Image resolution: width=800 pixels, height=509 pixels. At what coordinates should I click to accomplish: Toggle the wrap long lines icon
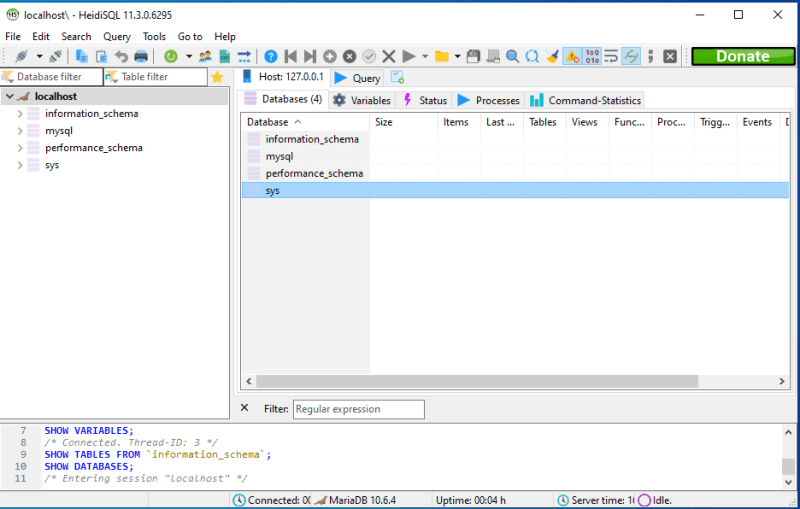point(611,56)
